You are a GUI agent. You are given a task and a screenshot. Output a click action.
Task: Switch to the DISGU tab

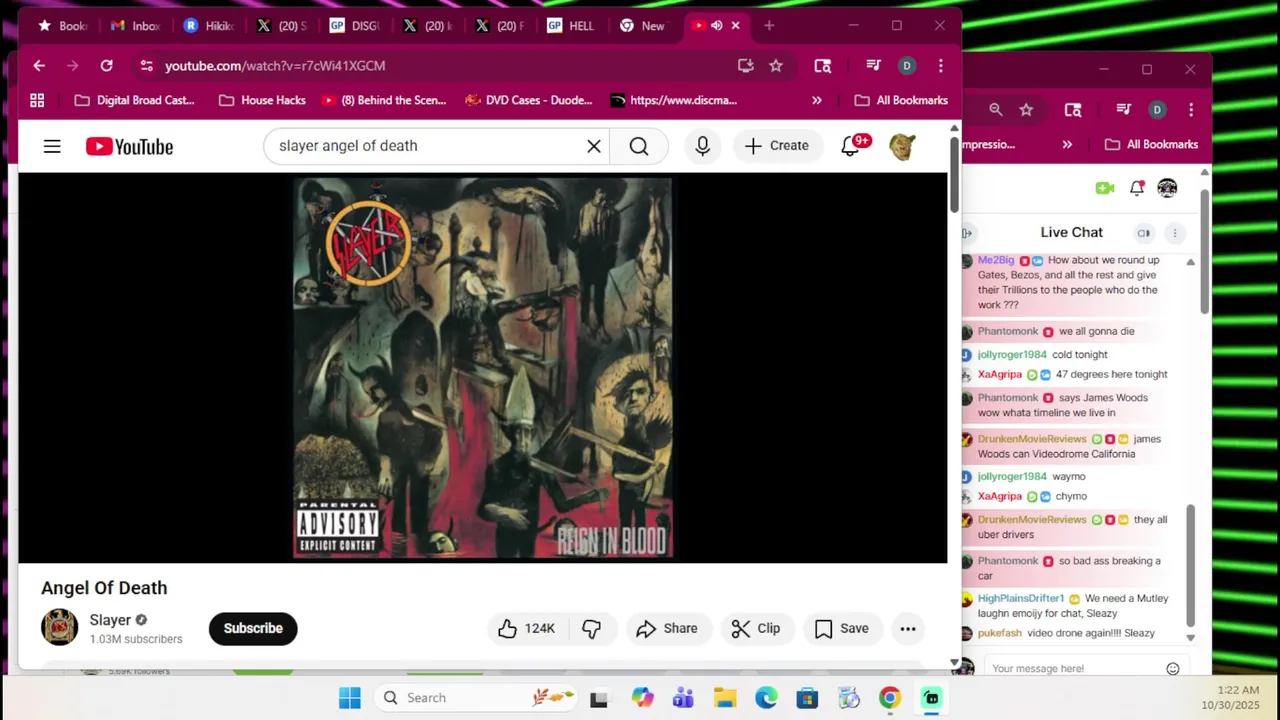(354, 26)
